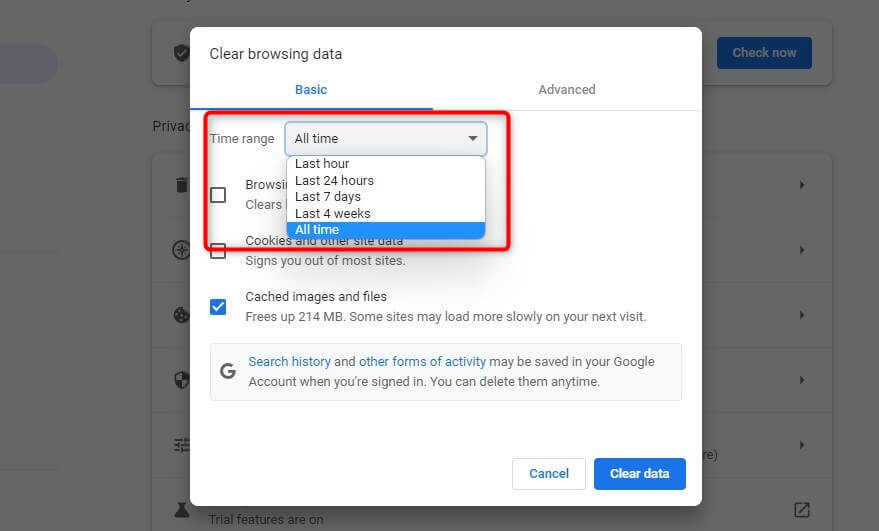Click the external link open-in-new icon
The image size is (879, 531).
tap(801, 509)
